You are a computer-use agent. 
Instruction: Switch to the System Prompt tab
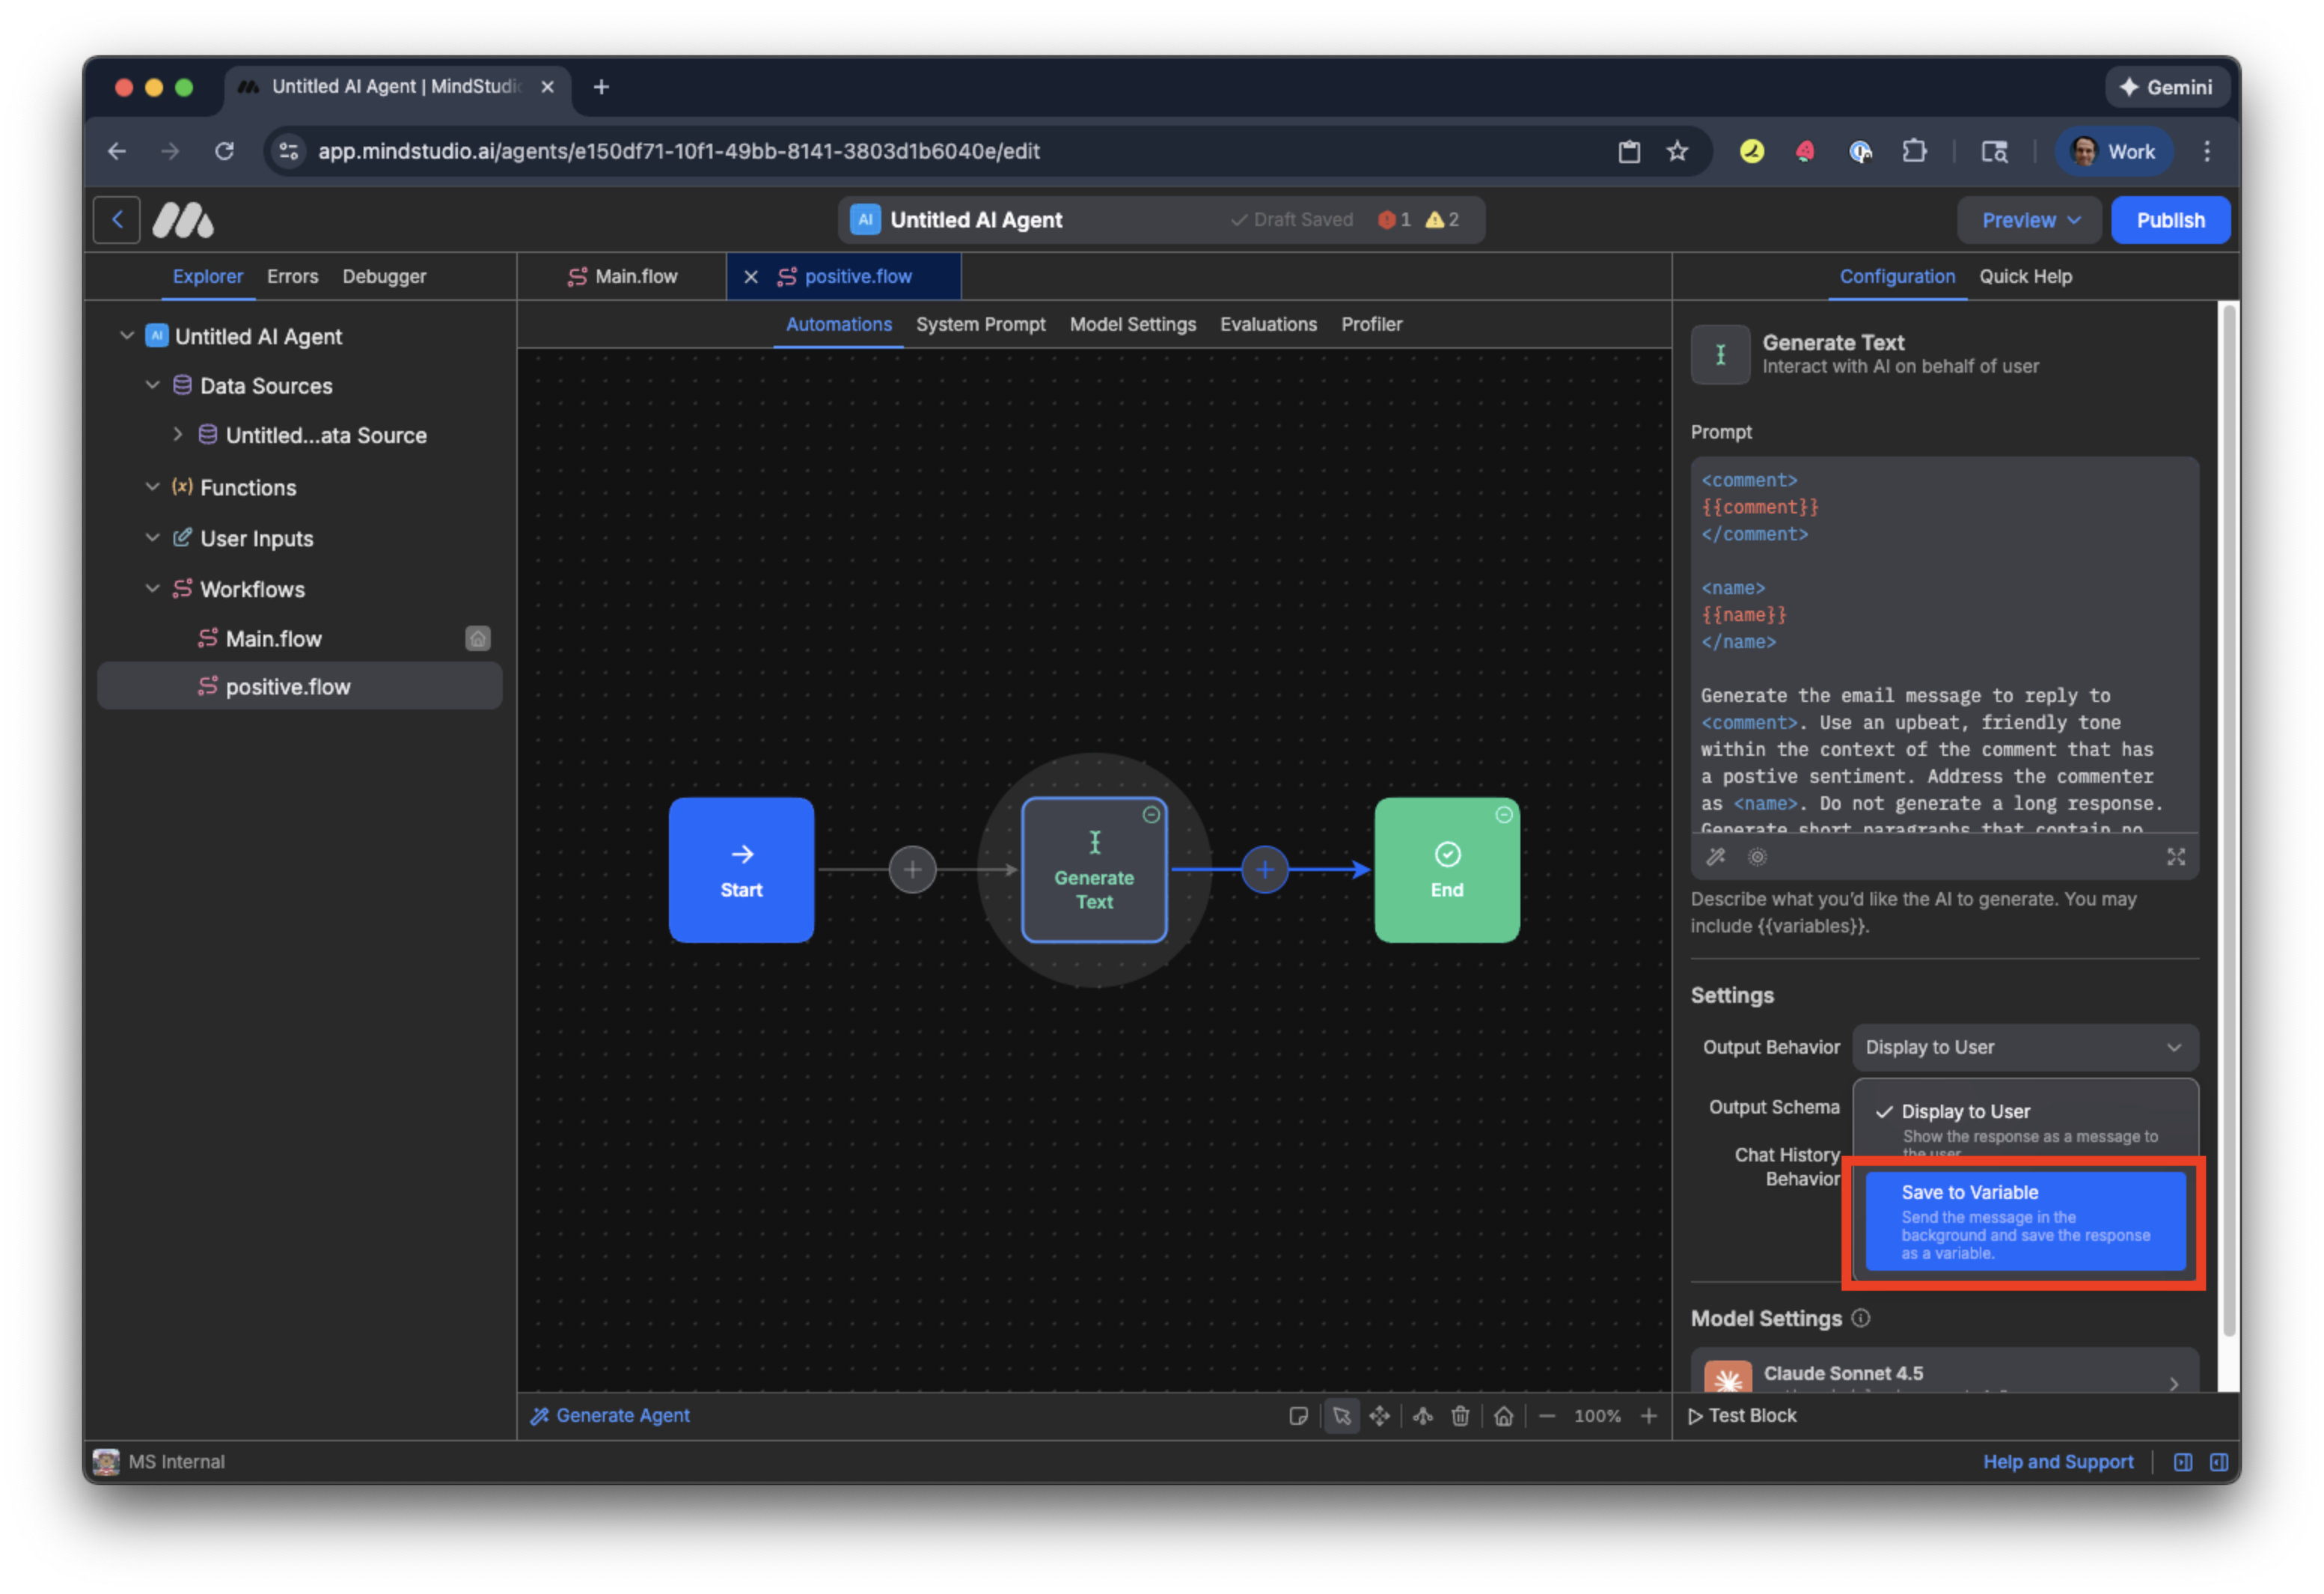pos(980,324)
